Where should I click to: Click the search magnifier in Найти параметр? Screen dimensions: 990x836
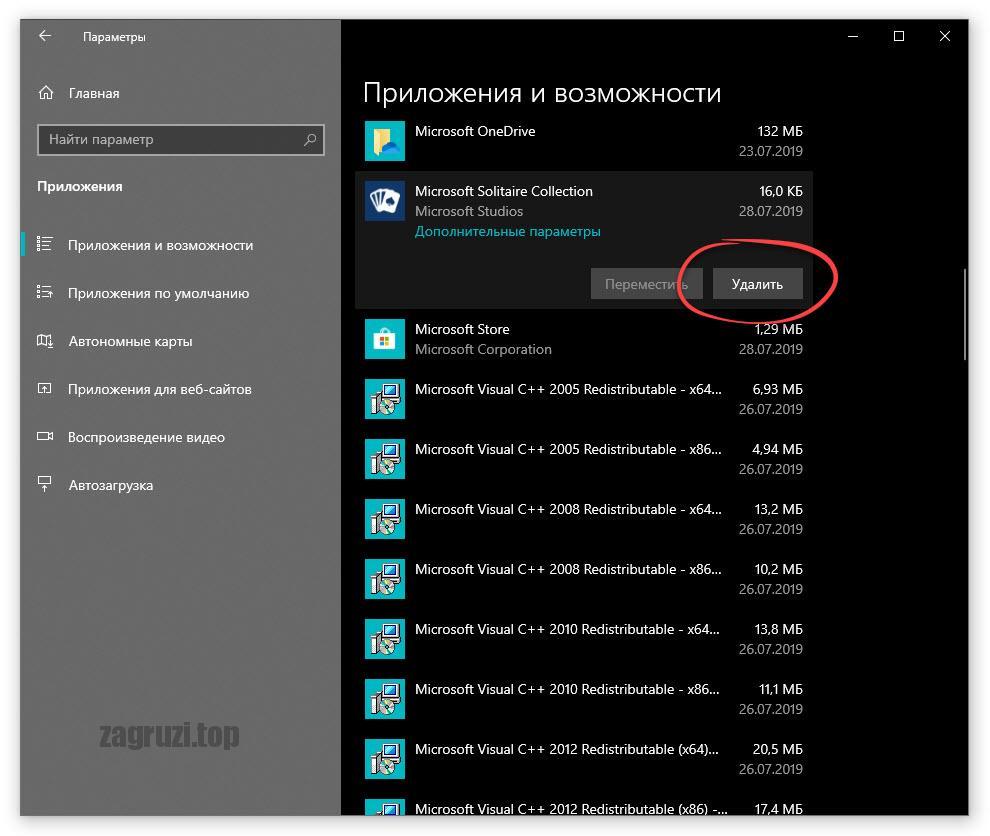tap(310, 140)
